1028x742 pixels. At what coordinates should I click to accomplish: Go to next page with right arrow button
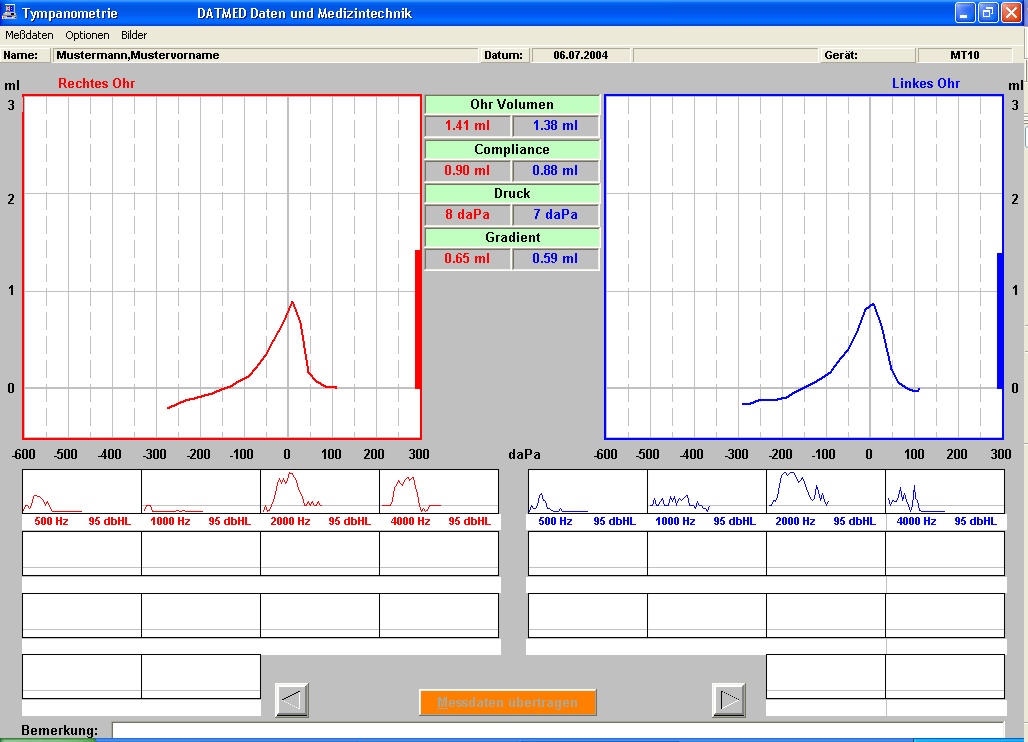(728, 700)
